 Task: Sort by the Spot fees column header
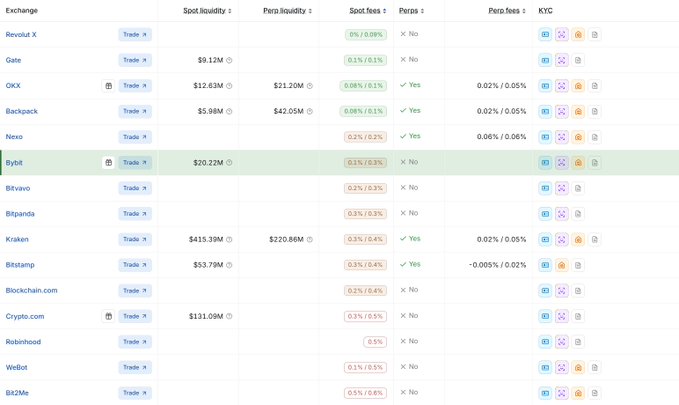click(x=367, y=10)
